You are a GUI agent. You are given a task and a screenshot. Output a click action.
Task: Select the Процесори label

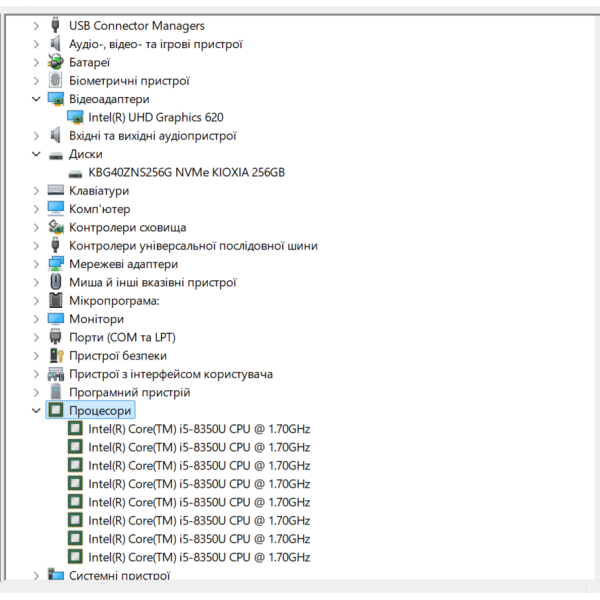[x=100, y=411]
